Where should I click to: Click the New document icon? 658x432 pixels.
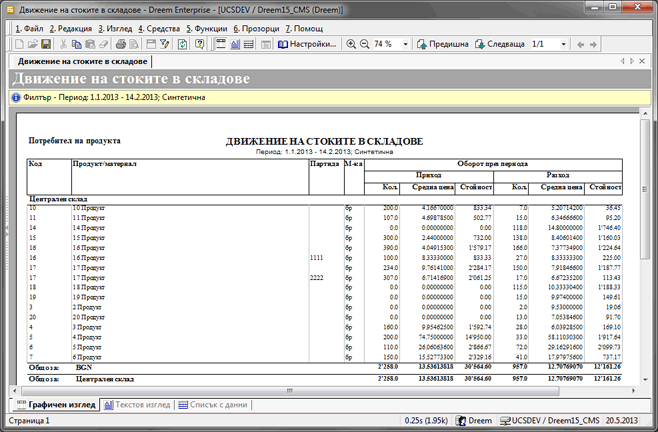(x=19, y=44)
